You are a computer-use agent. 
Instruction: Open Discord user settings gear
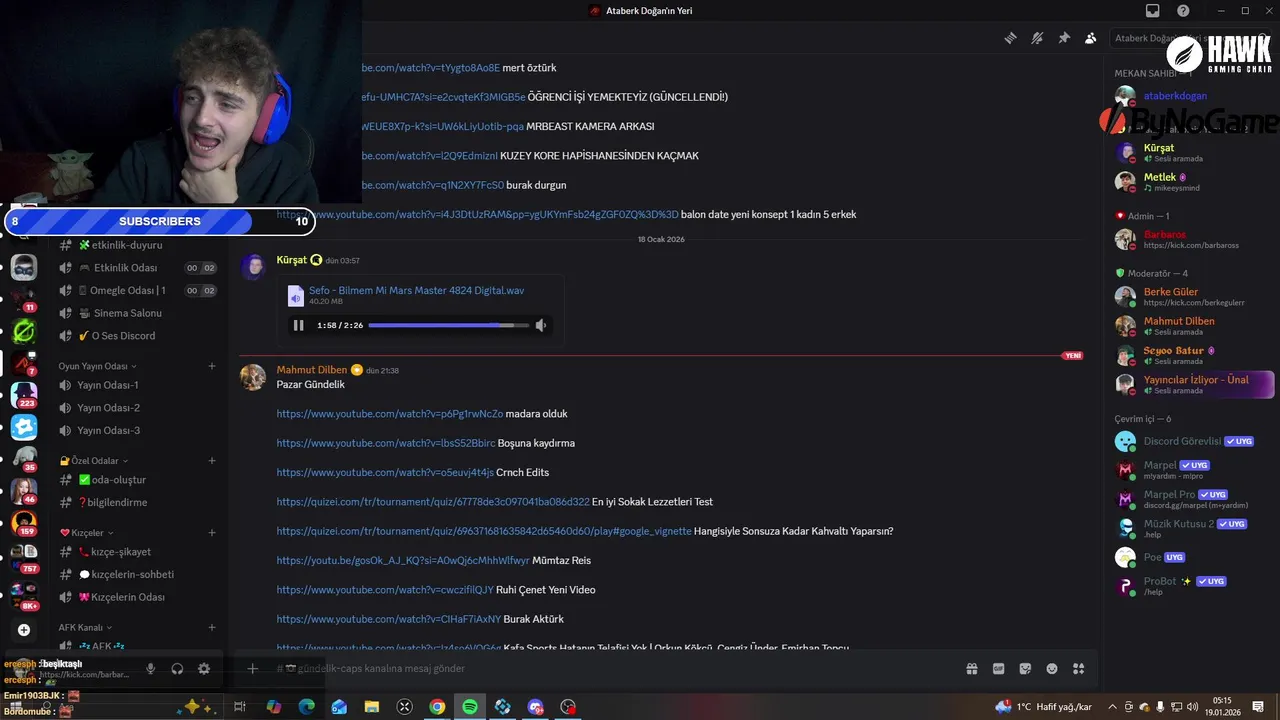tap(204, 669)
